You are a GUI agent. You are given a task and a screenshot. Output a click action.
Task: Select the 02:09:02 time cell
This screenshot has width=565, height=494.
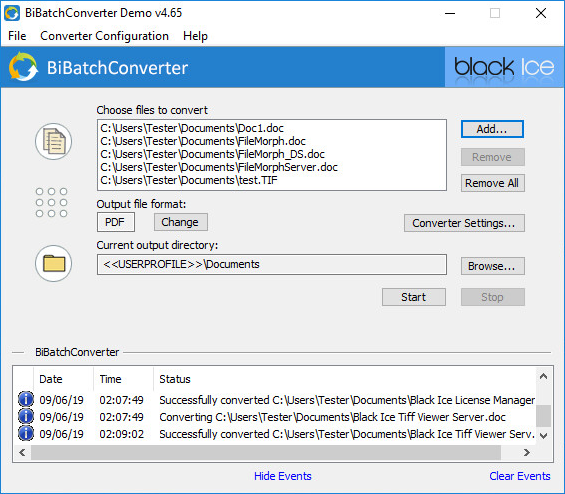pyautogui.click(x=121, y=434)
